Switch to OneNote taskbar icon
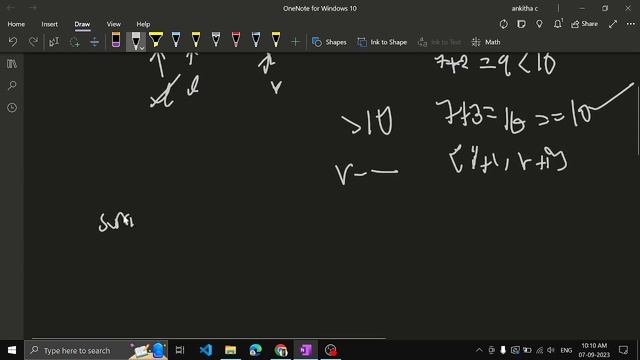Viewport: 640px width, 360px height. 305,350
